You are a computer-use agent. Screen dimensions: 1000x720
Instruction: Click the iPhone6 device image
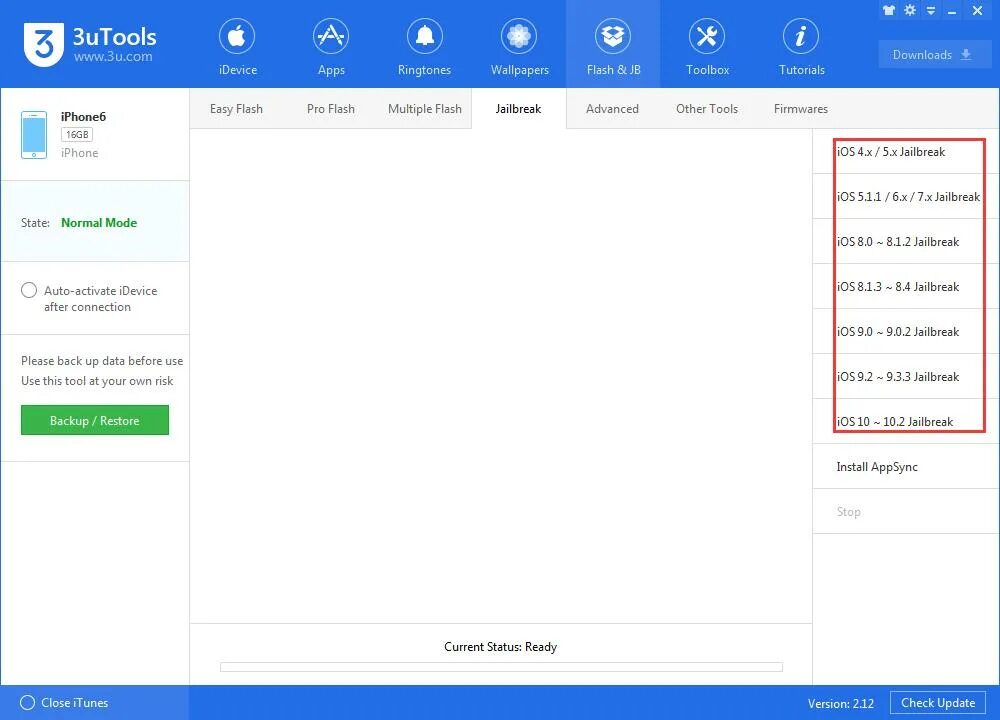[34, 135]
